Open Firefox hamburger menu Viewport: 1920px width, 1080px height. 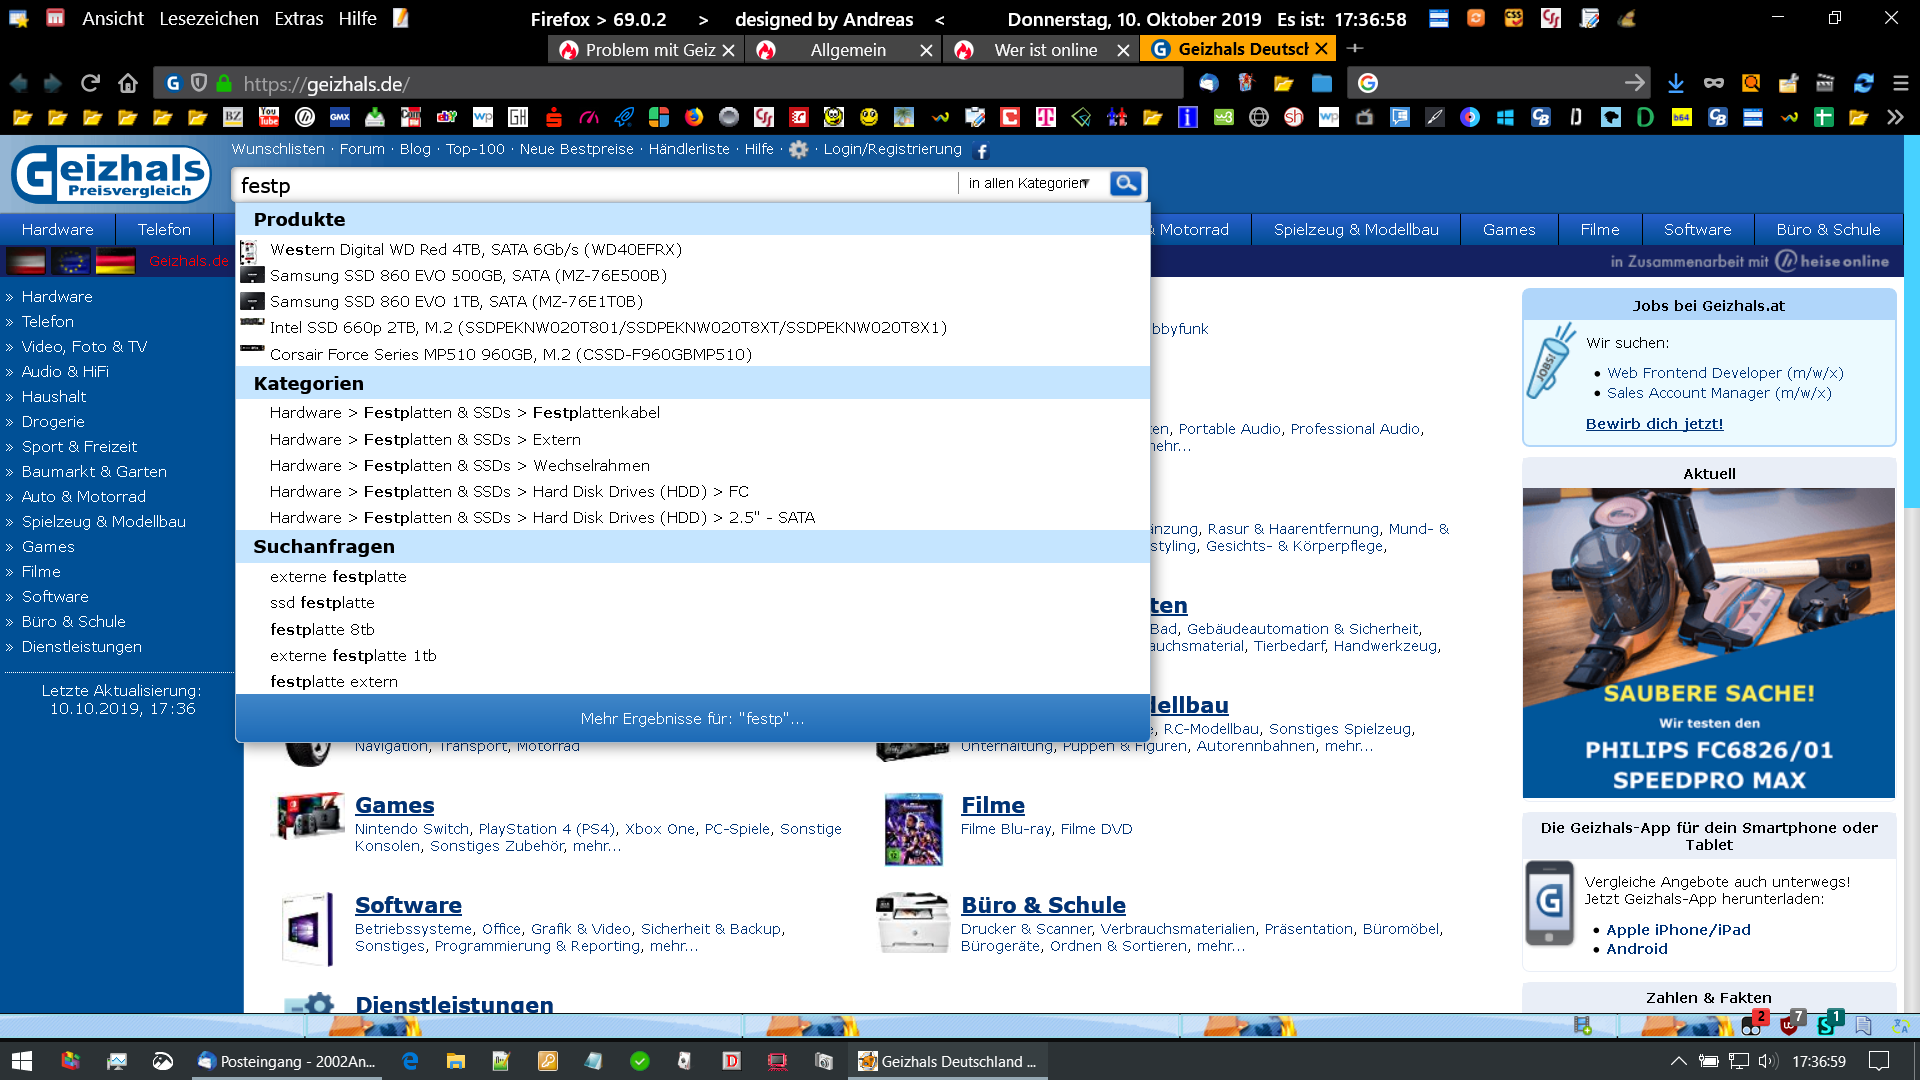[1901, 84]
